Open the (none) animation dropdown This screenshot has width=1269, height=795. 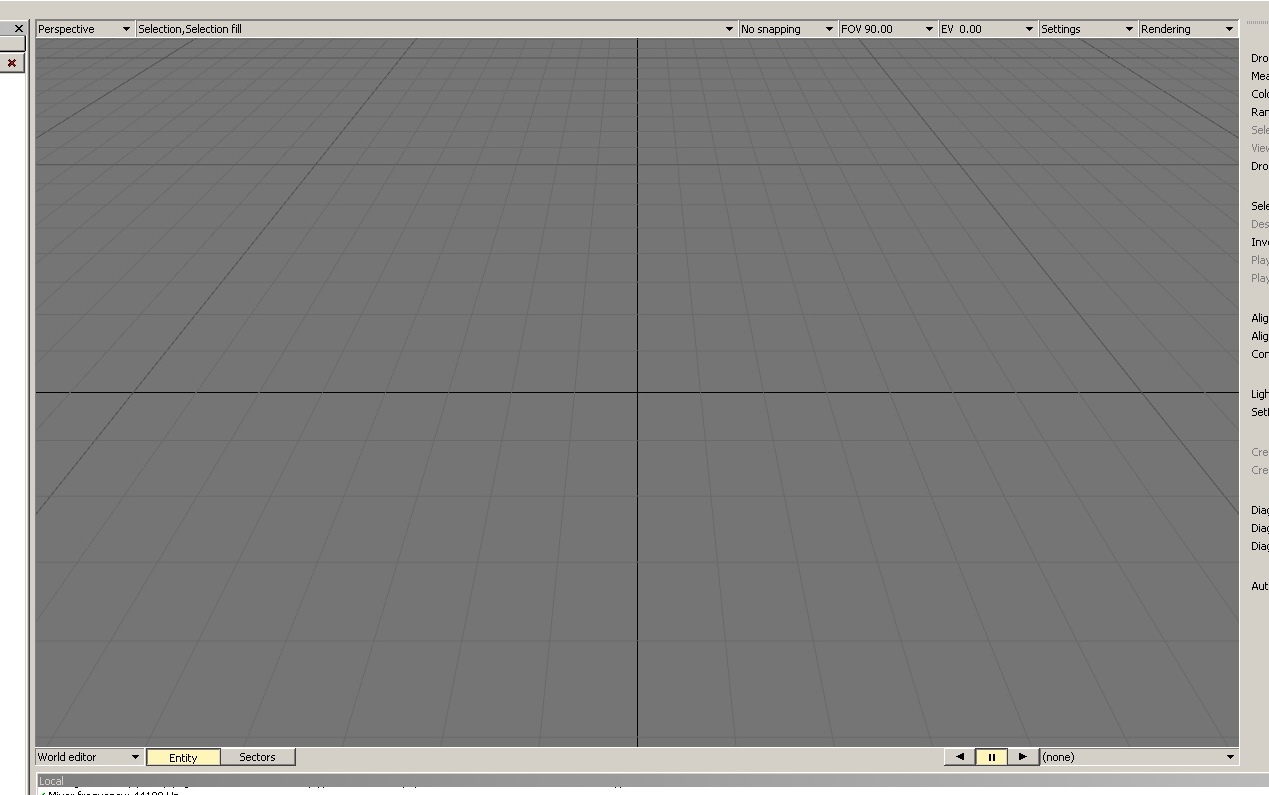1139,757
